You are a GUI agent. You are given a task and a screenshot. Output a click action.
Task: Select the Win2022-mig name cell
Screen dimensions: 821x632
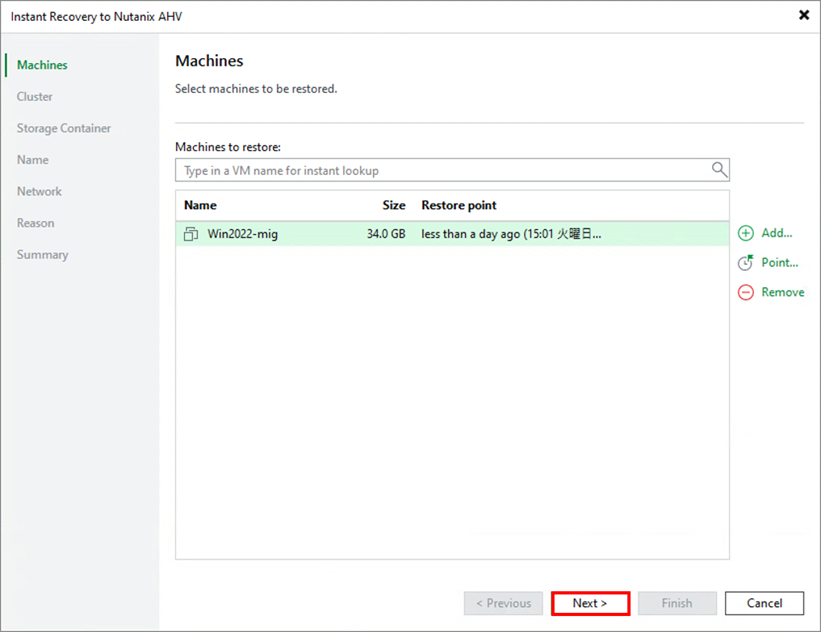[242, 234]
